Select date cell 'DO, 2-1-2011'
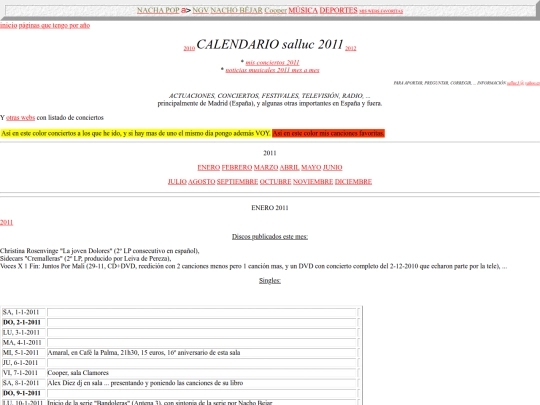The image size is (540, 405). pos(23,322)
